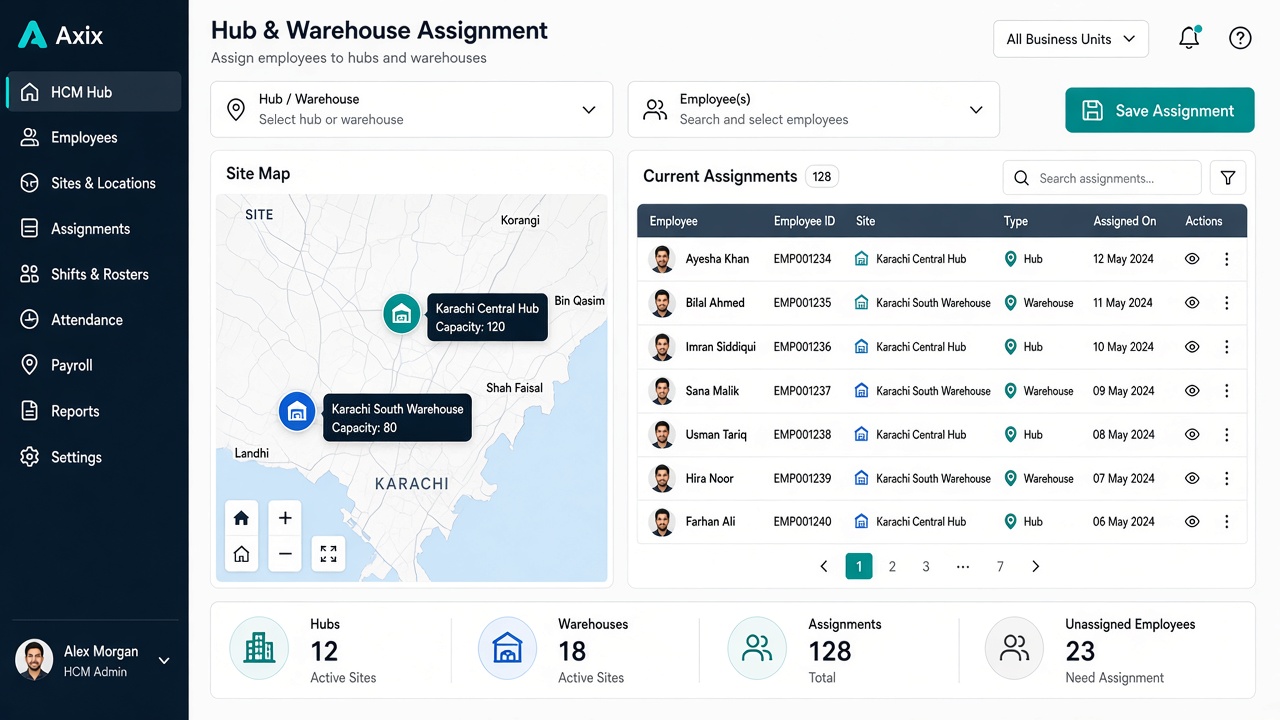Click the Unassigned Employees icon

[1015, 648]
